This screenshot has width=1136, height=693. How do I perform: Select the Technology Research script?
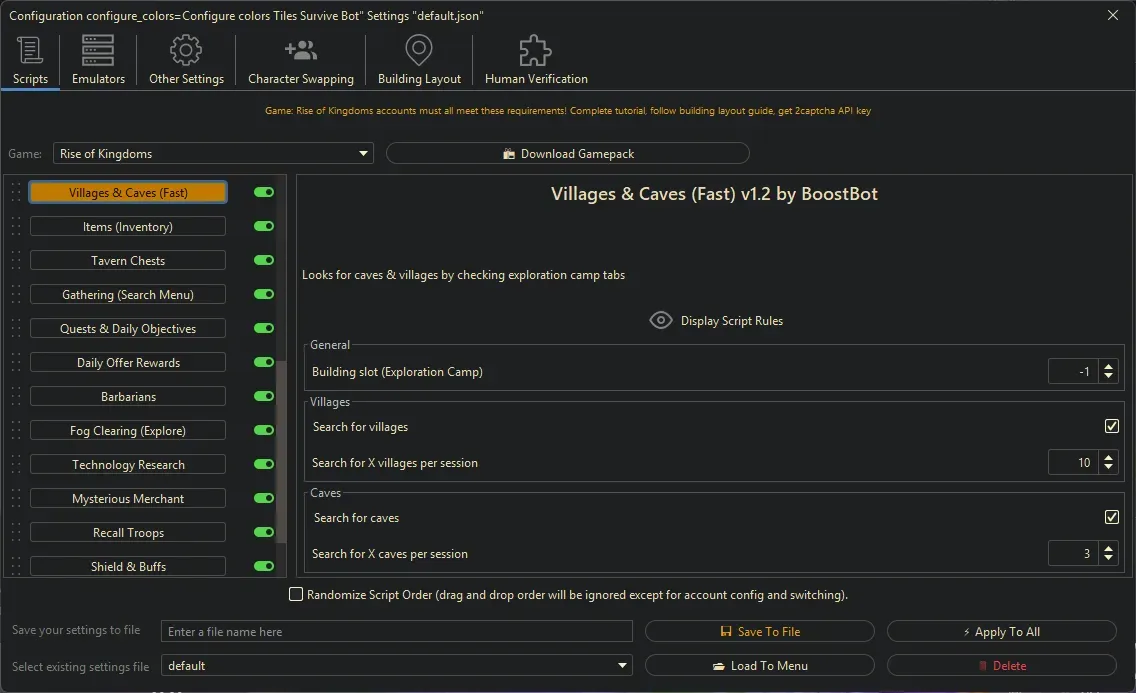pos(128,465)
